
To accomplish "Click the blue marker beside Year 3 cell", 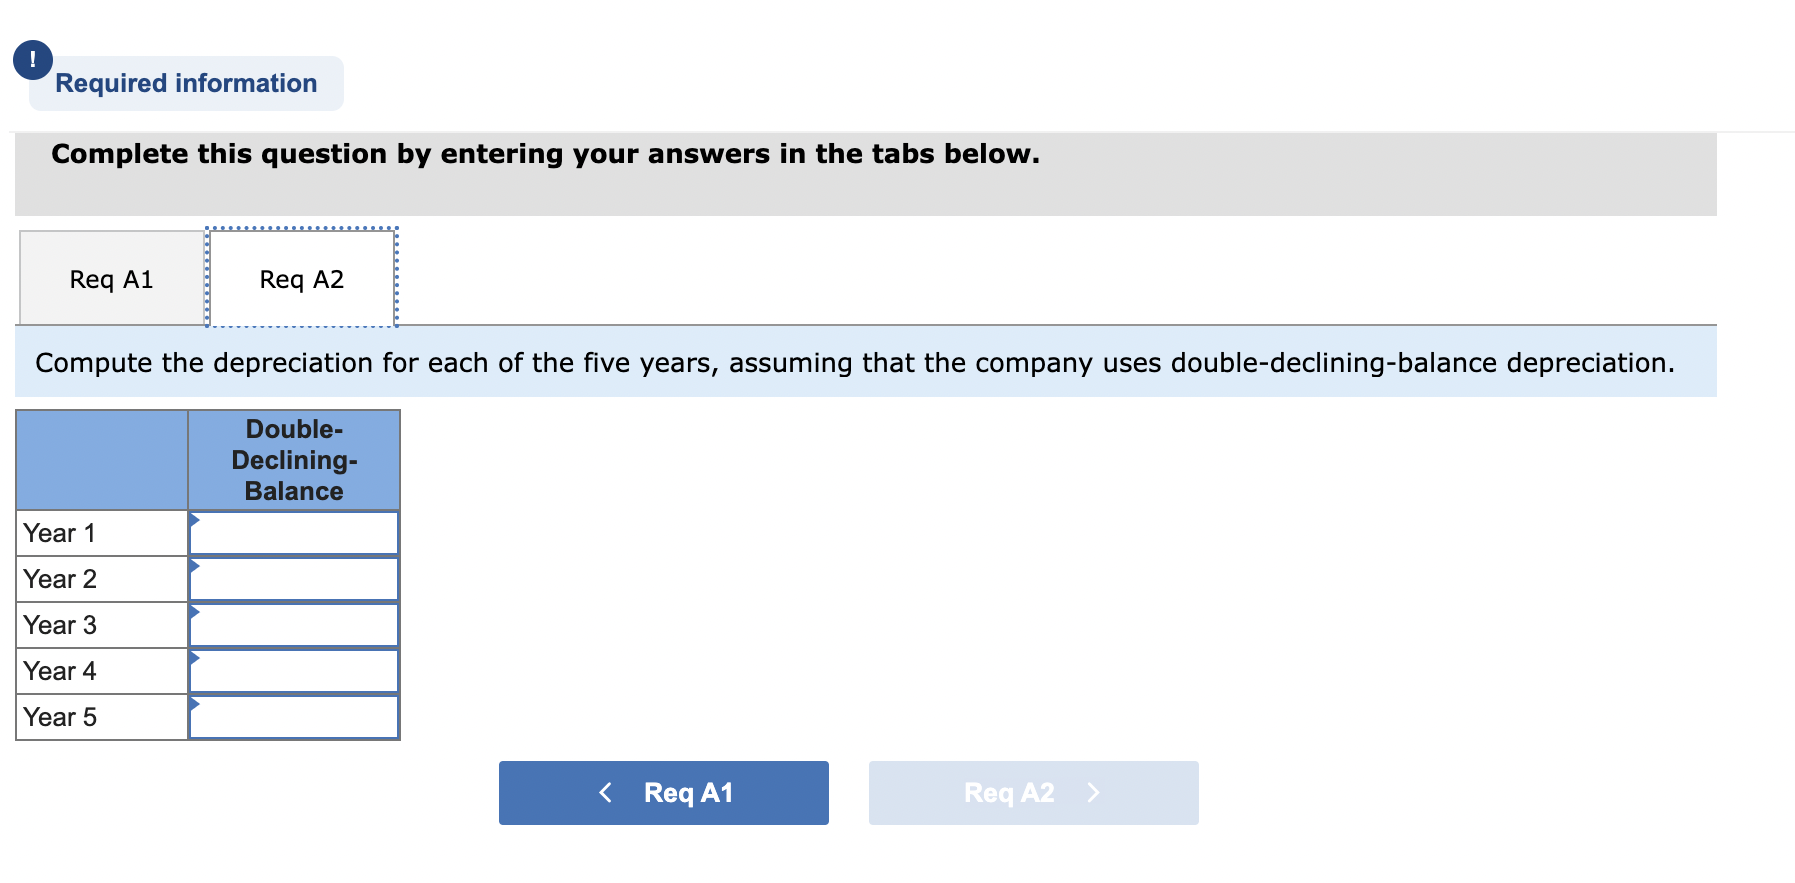I will (x=193, y=612).
